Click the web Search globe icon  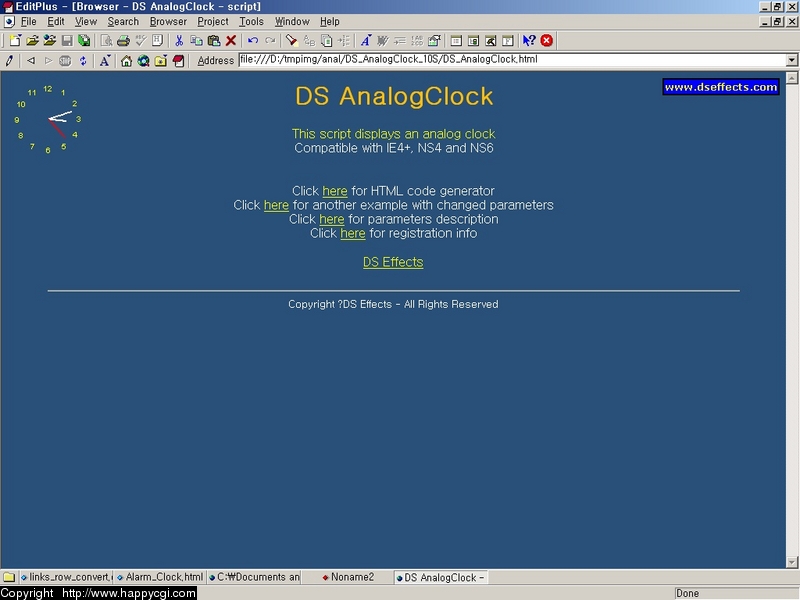pyautogui.click(x=144, y=61)
